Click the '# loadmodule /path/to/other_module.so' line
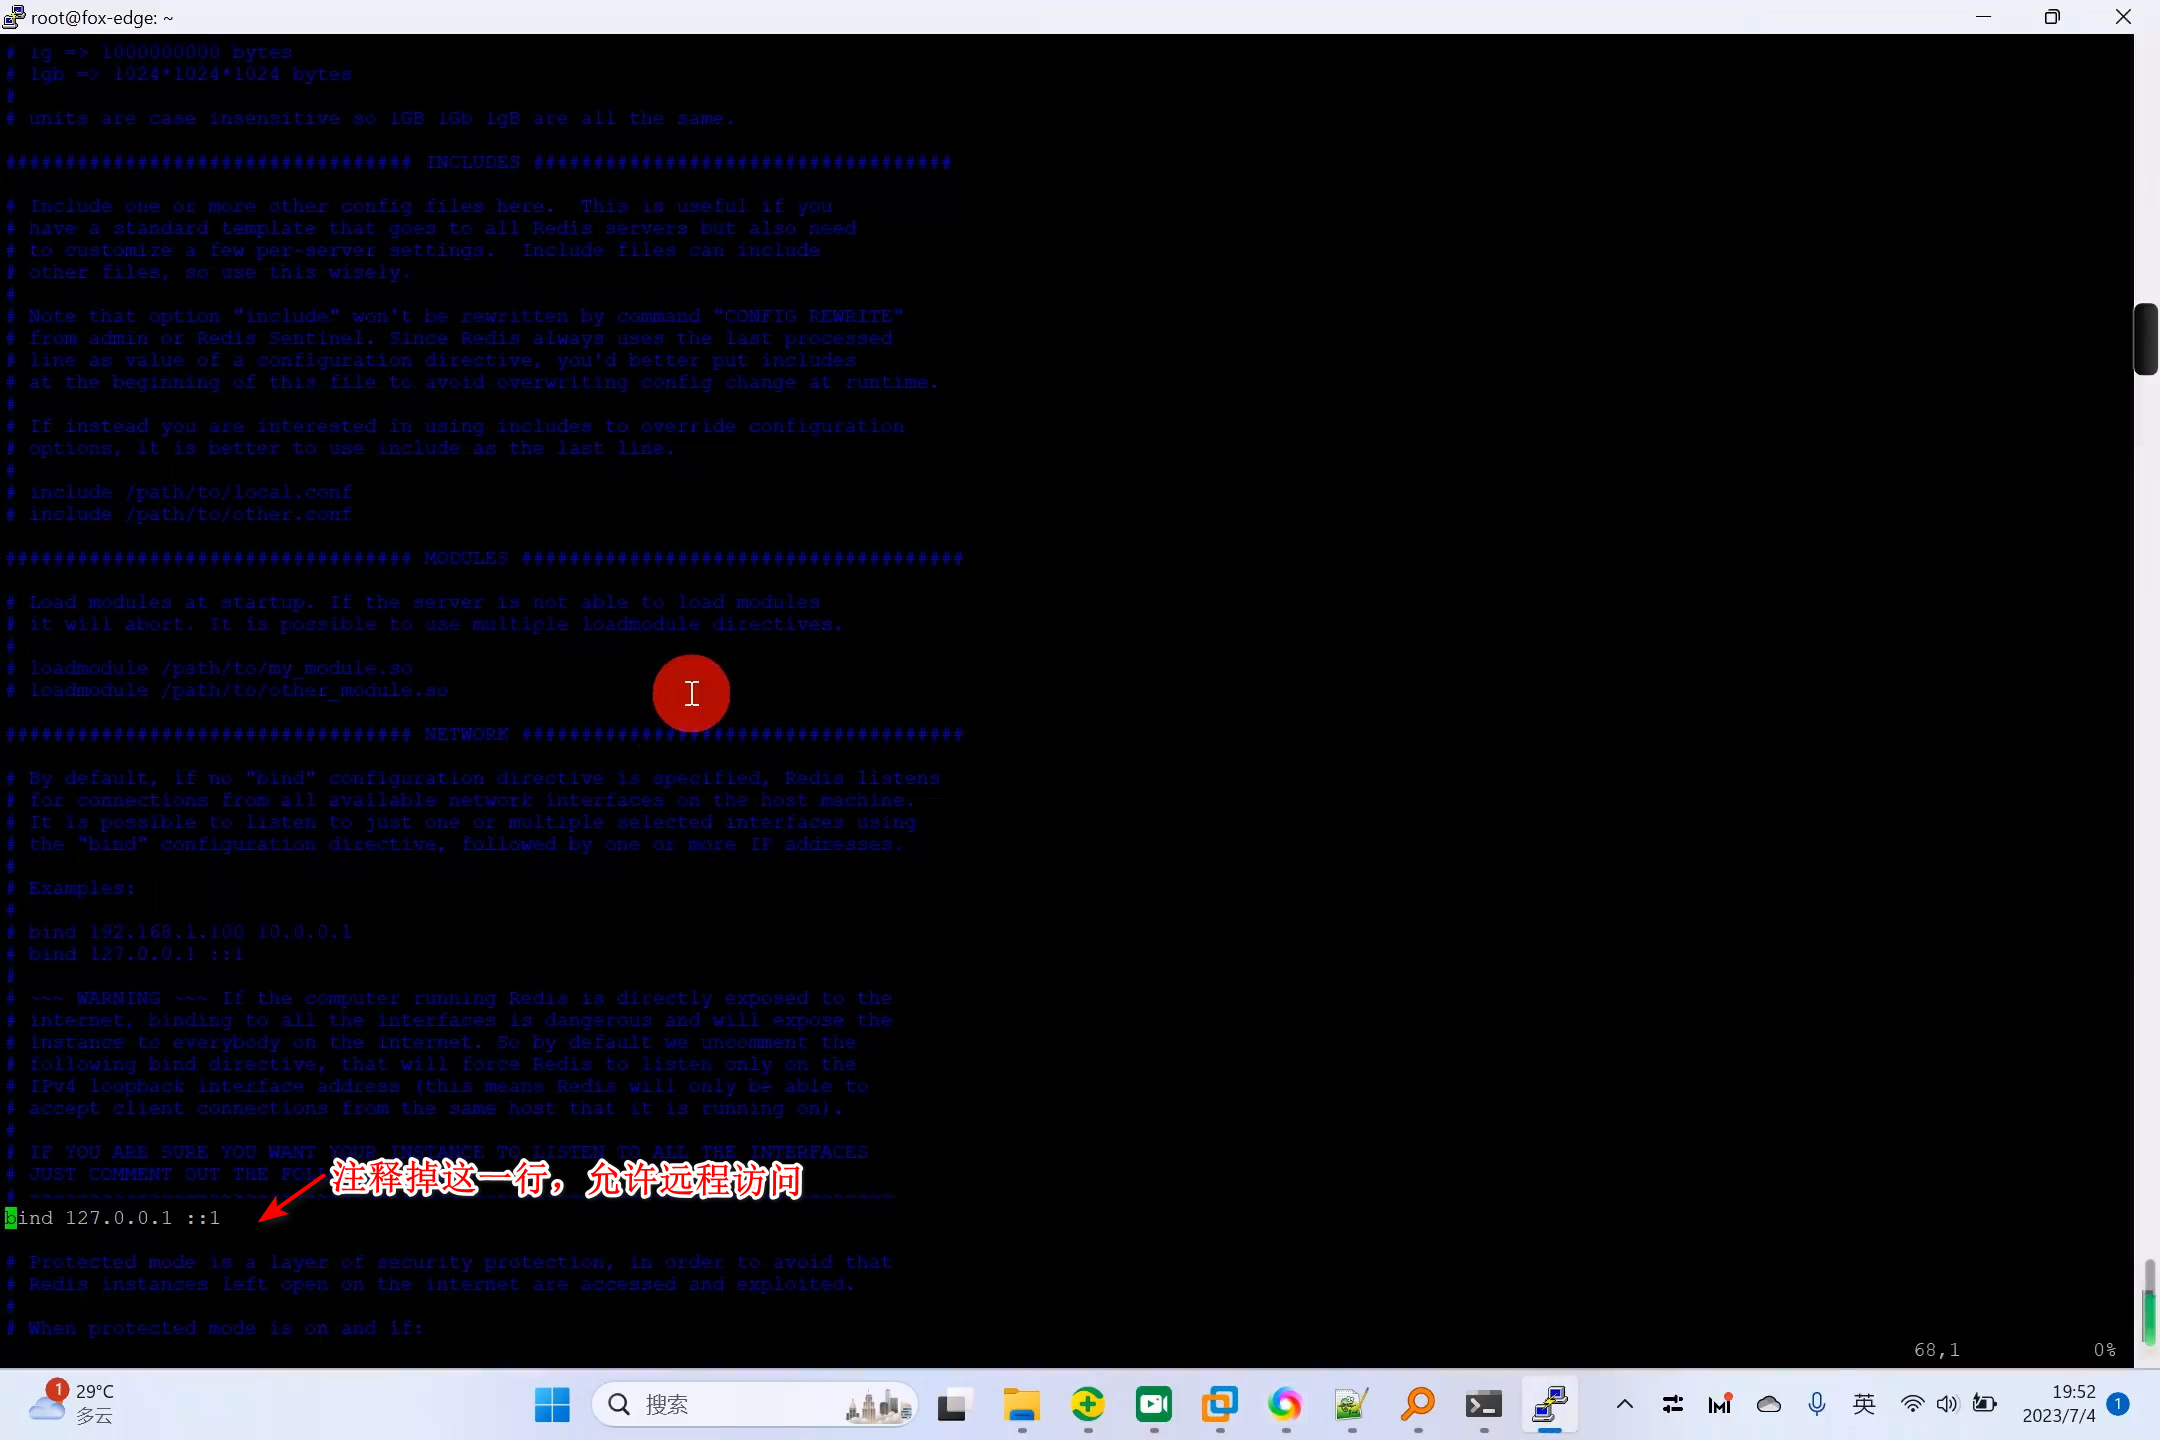The image size is (2160, 1440). point(227,690)
